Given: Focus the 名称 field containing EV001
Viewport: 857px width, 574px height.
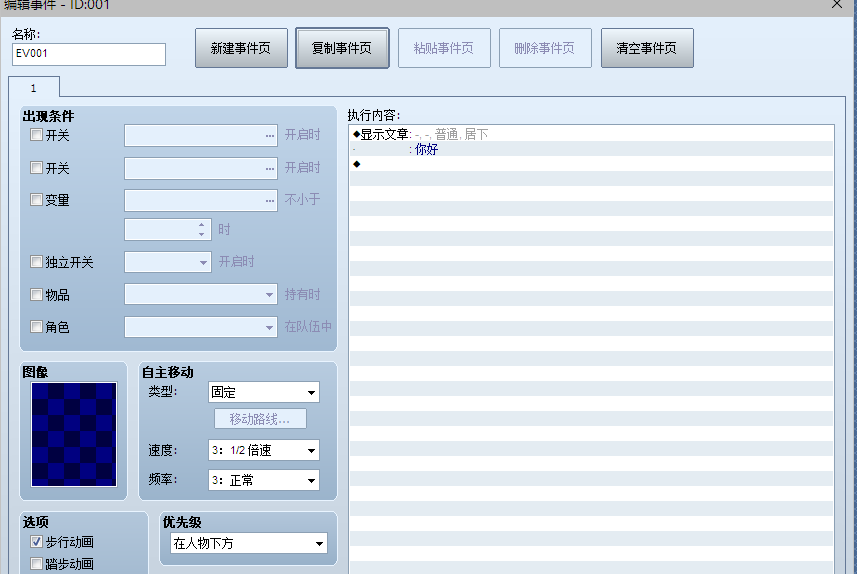Looking at the screenshot, I should pos(89,54).
